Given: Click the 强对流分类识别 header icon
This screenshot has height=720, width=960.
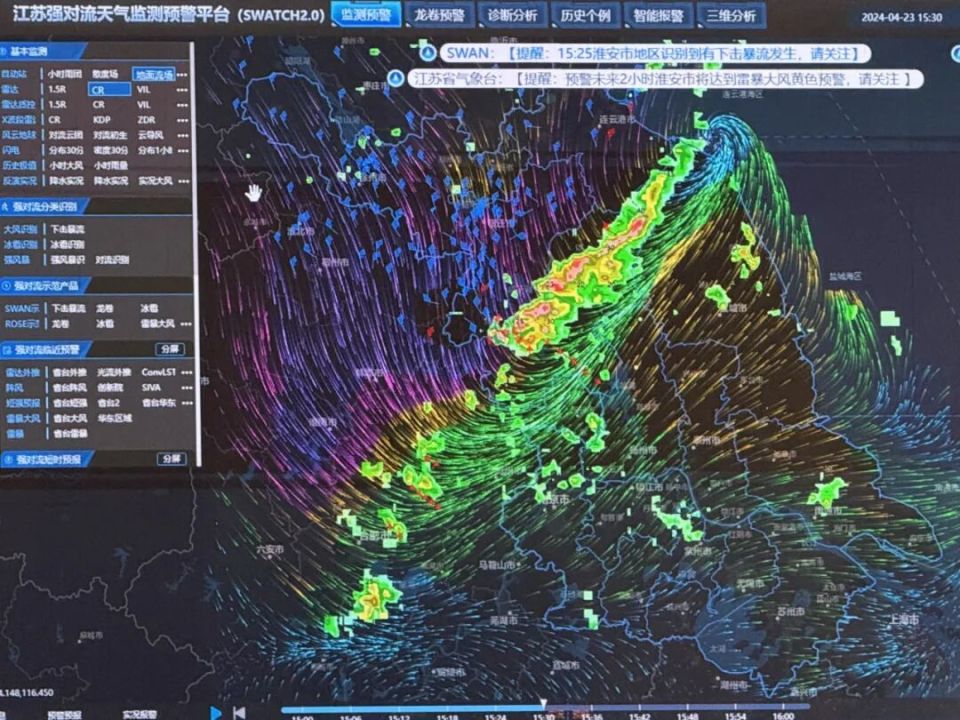Looking at the screenshot, I should click(x=5, y=207).
